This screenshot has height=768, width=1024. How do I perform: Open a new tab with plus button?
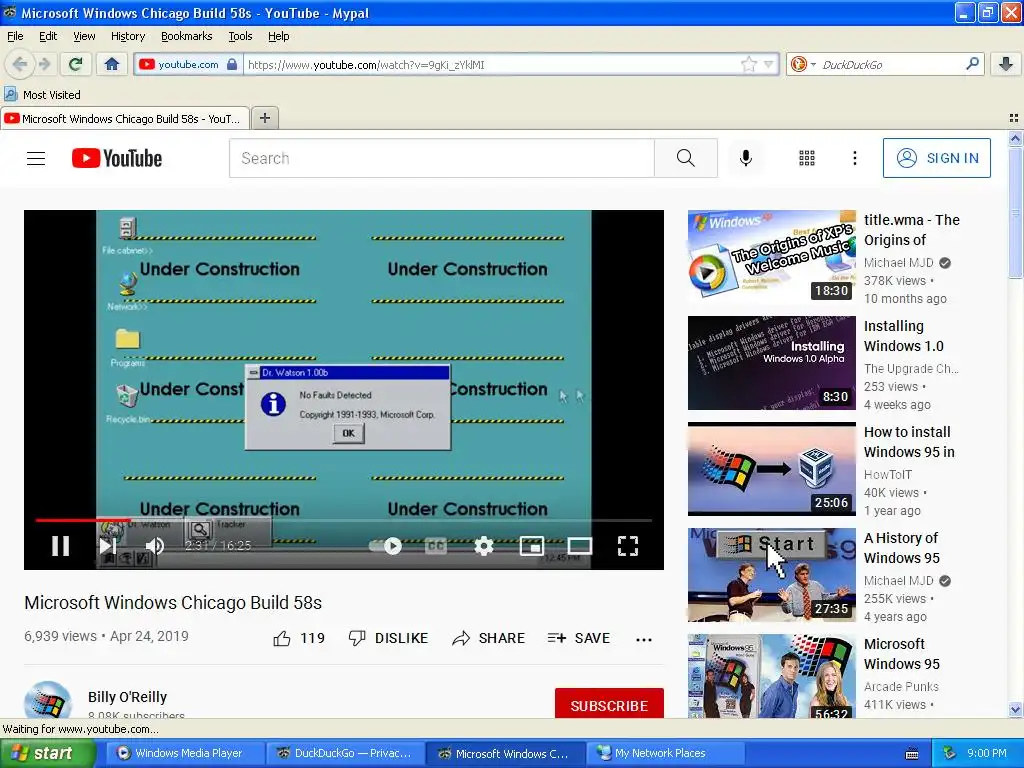click(x=264, y=118)
